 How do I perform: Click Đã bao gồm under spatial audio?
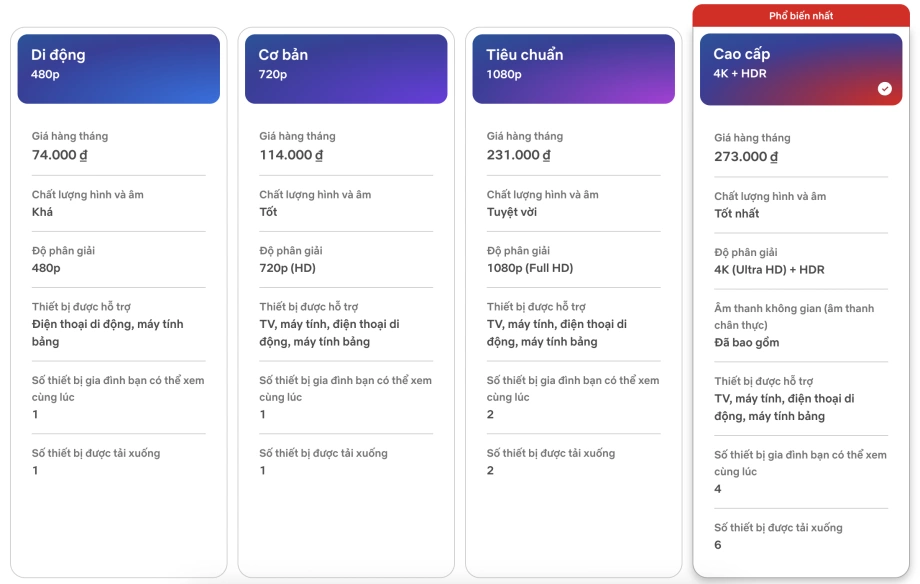[746, 342]
